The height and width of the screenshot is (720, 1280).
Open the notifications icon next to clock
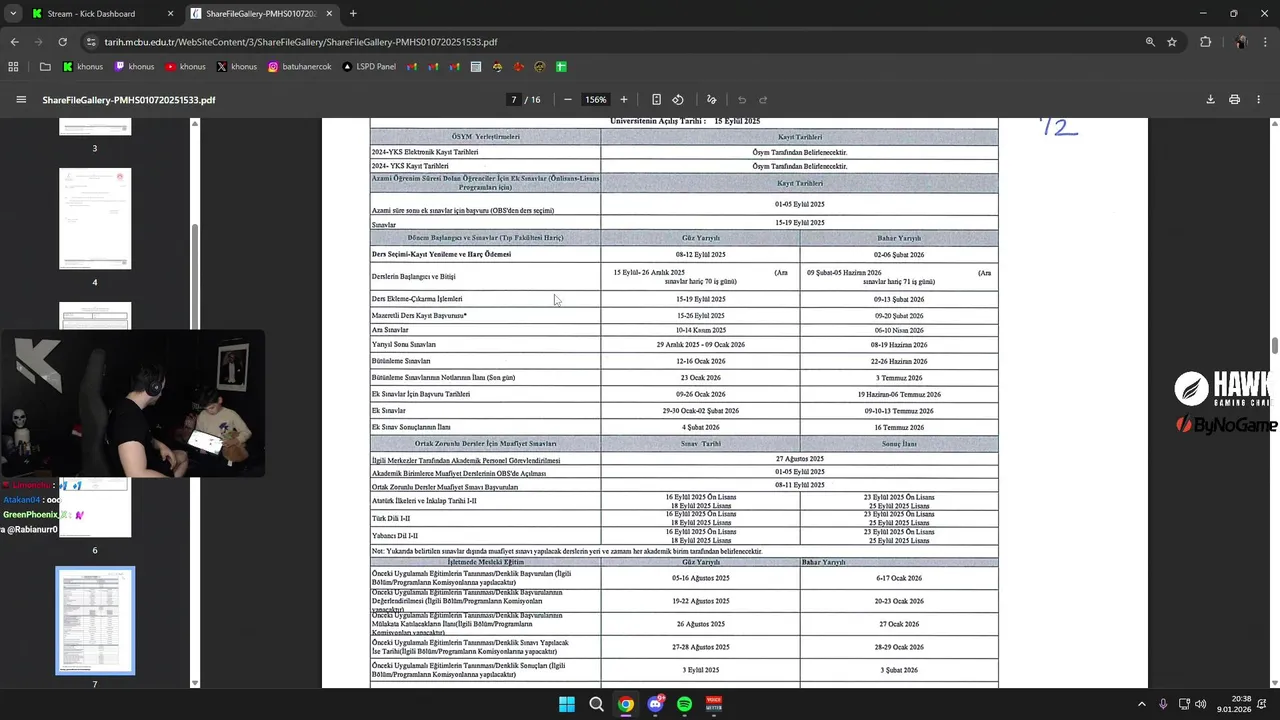tap(1264, 704)
